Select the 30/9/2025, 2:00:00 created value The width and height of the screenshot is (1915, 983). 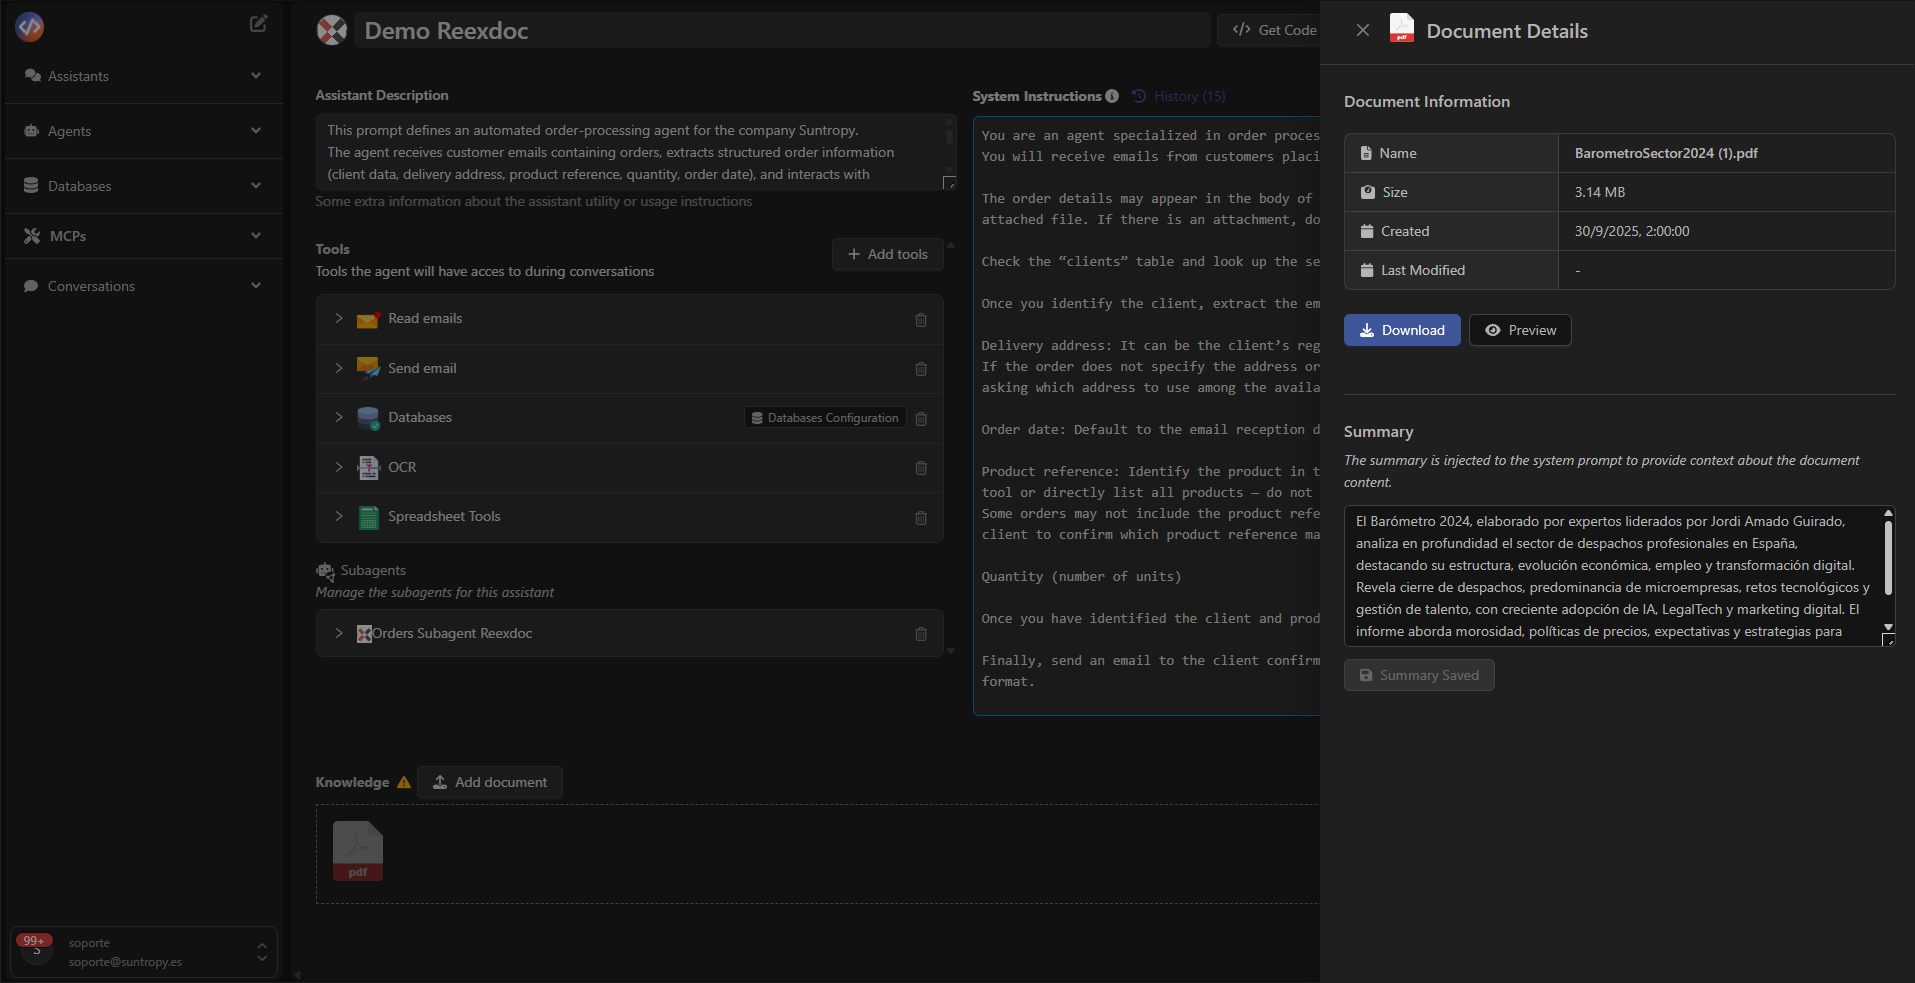(1632, 231)
